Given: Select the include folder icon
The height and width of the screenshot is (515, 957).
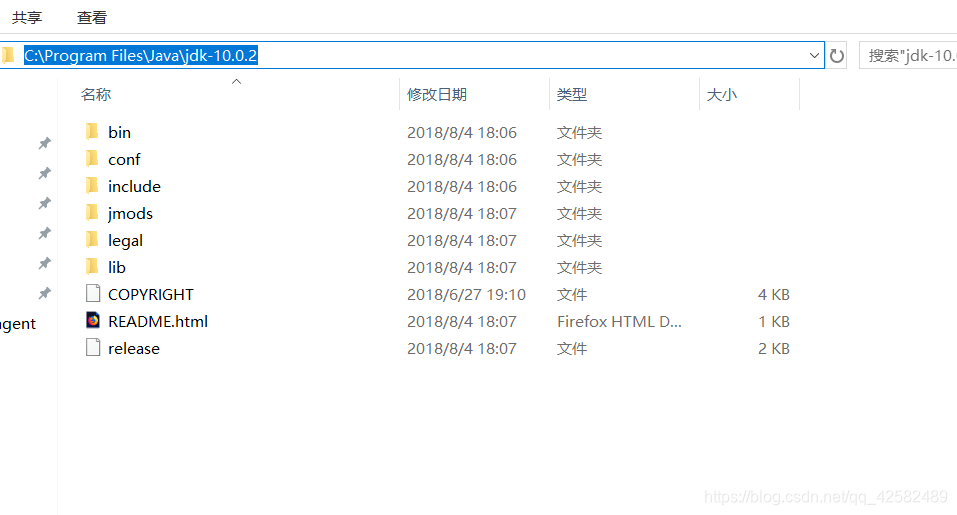Looking at the screenshot, I should point(92,185).
